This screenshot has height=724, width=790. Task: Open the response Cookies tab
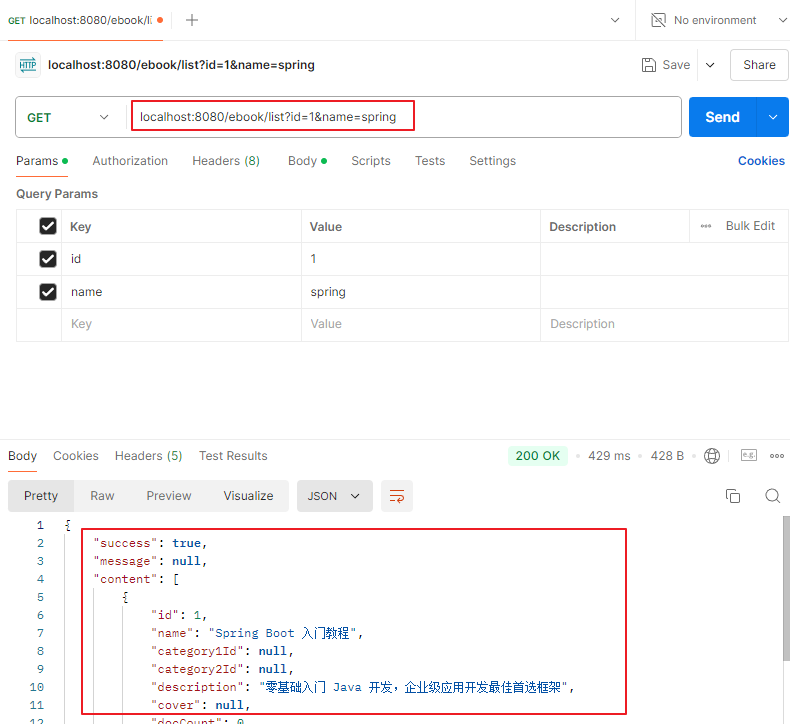coord(76,456)
